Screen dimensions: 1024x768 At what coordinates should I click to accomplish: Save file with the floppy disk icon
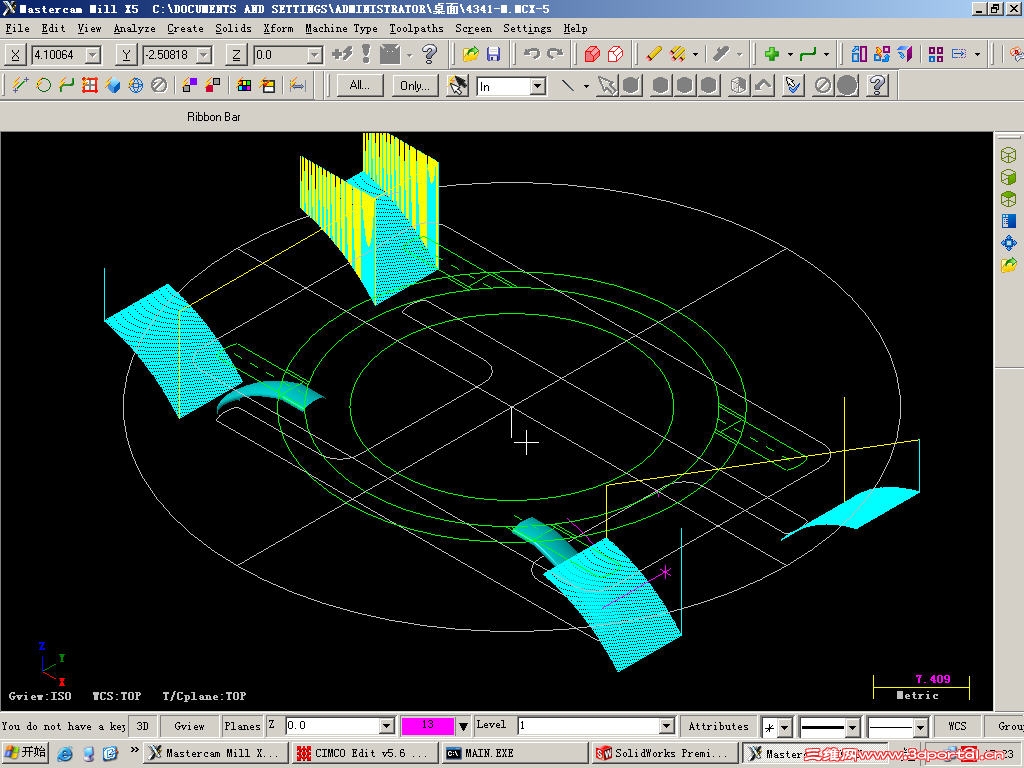(494, 54)
